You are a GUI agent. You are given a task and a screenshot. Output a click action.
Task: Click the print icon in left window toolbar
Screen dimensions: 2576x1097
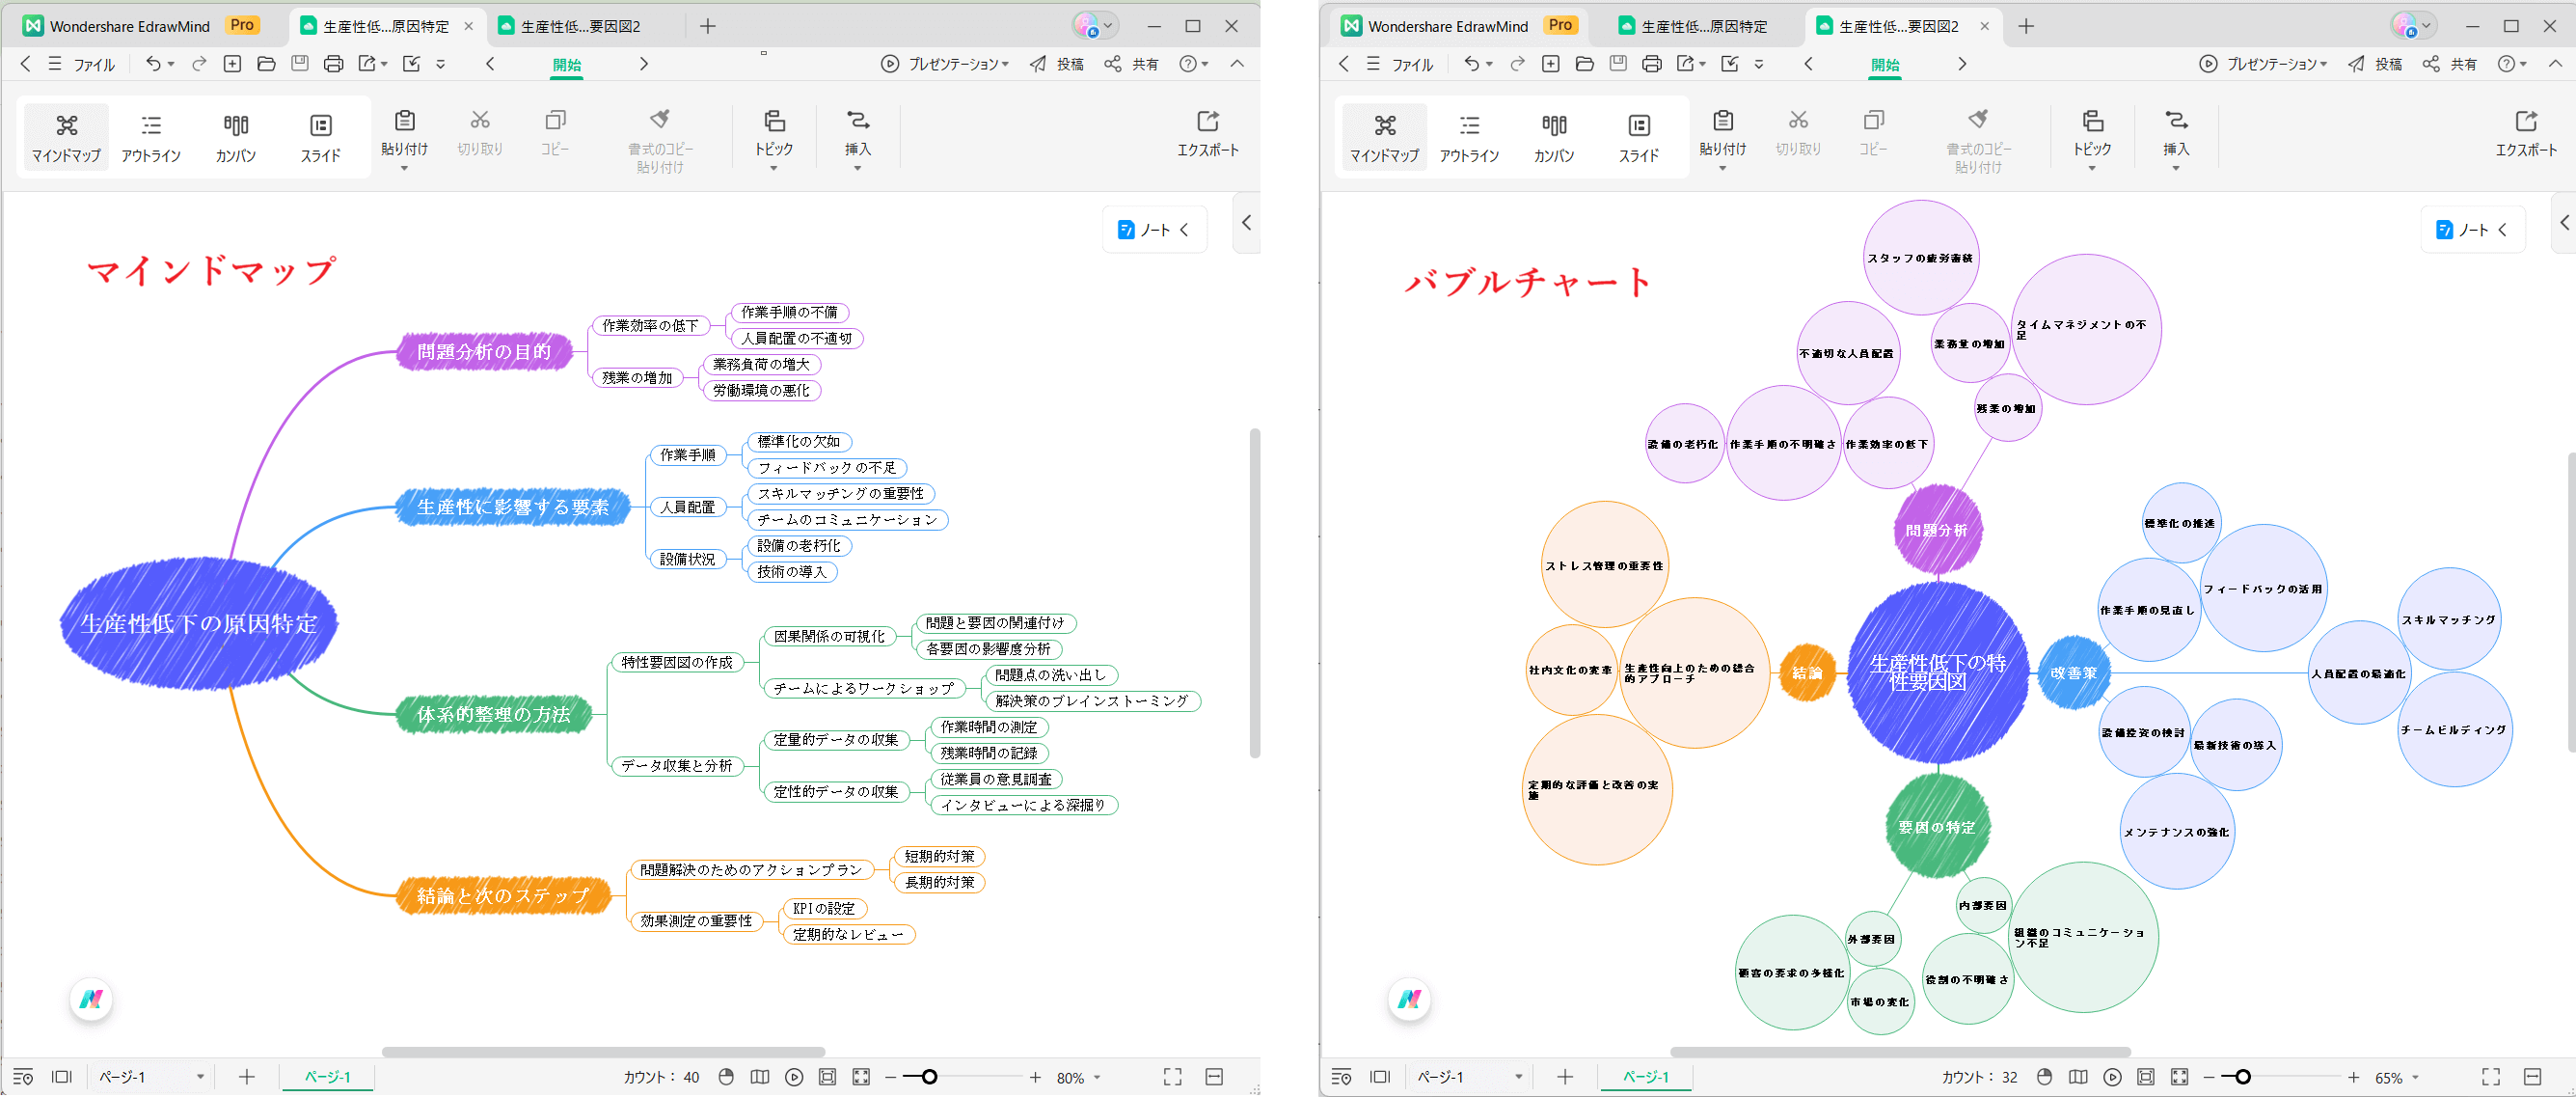333,64
